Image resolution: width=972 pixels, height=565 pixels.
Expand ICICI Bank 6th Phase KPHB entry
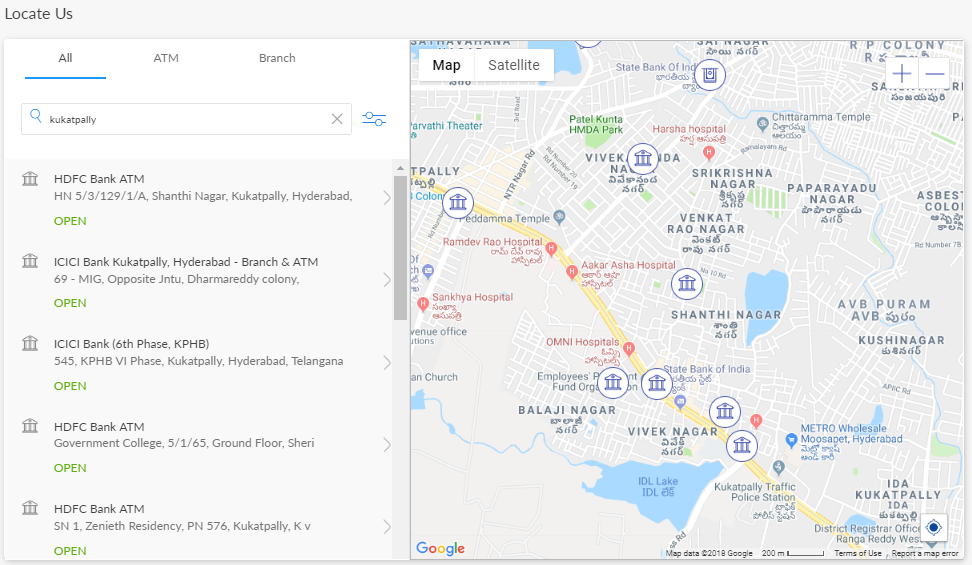click(x=387, y=362)
